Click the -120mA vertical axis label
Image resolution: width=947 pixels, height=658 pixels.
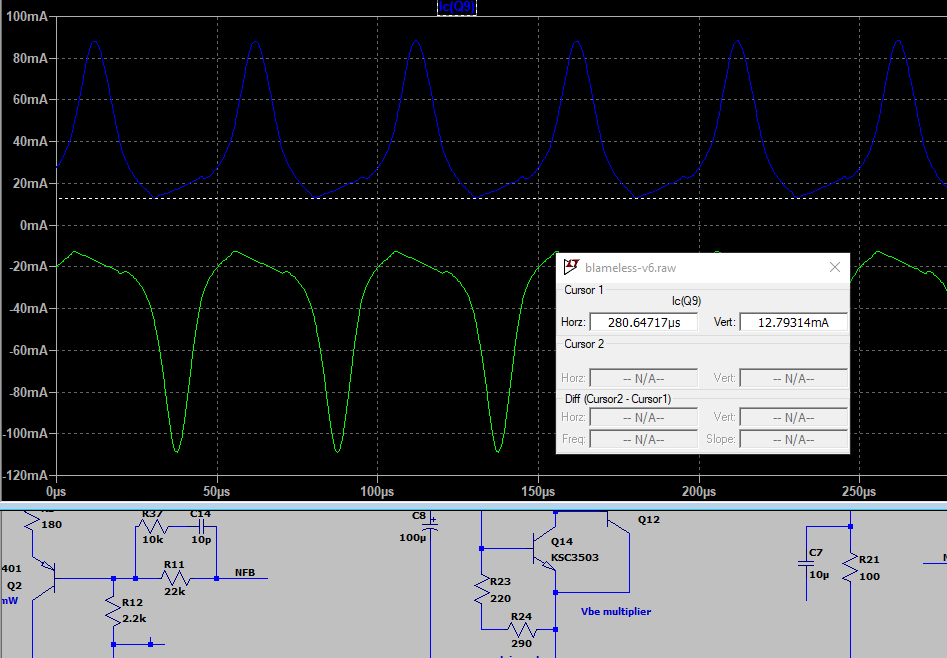pyautogui.click(x=25, y=475)
